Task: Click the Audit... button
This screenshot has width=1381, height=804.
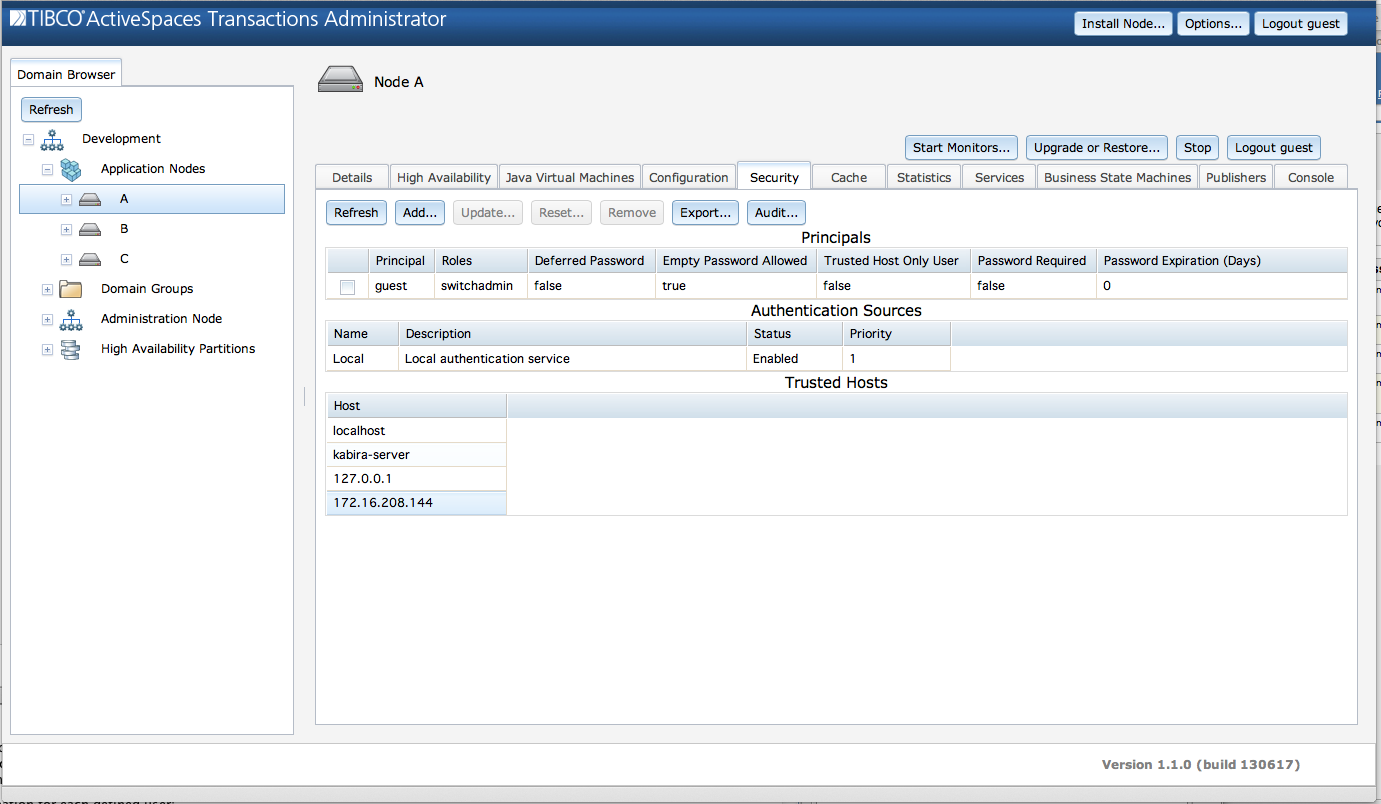Action: (x=776, y=212)
